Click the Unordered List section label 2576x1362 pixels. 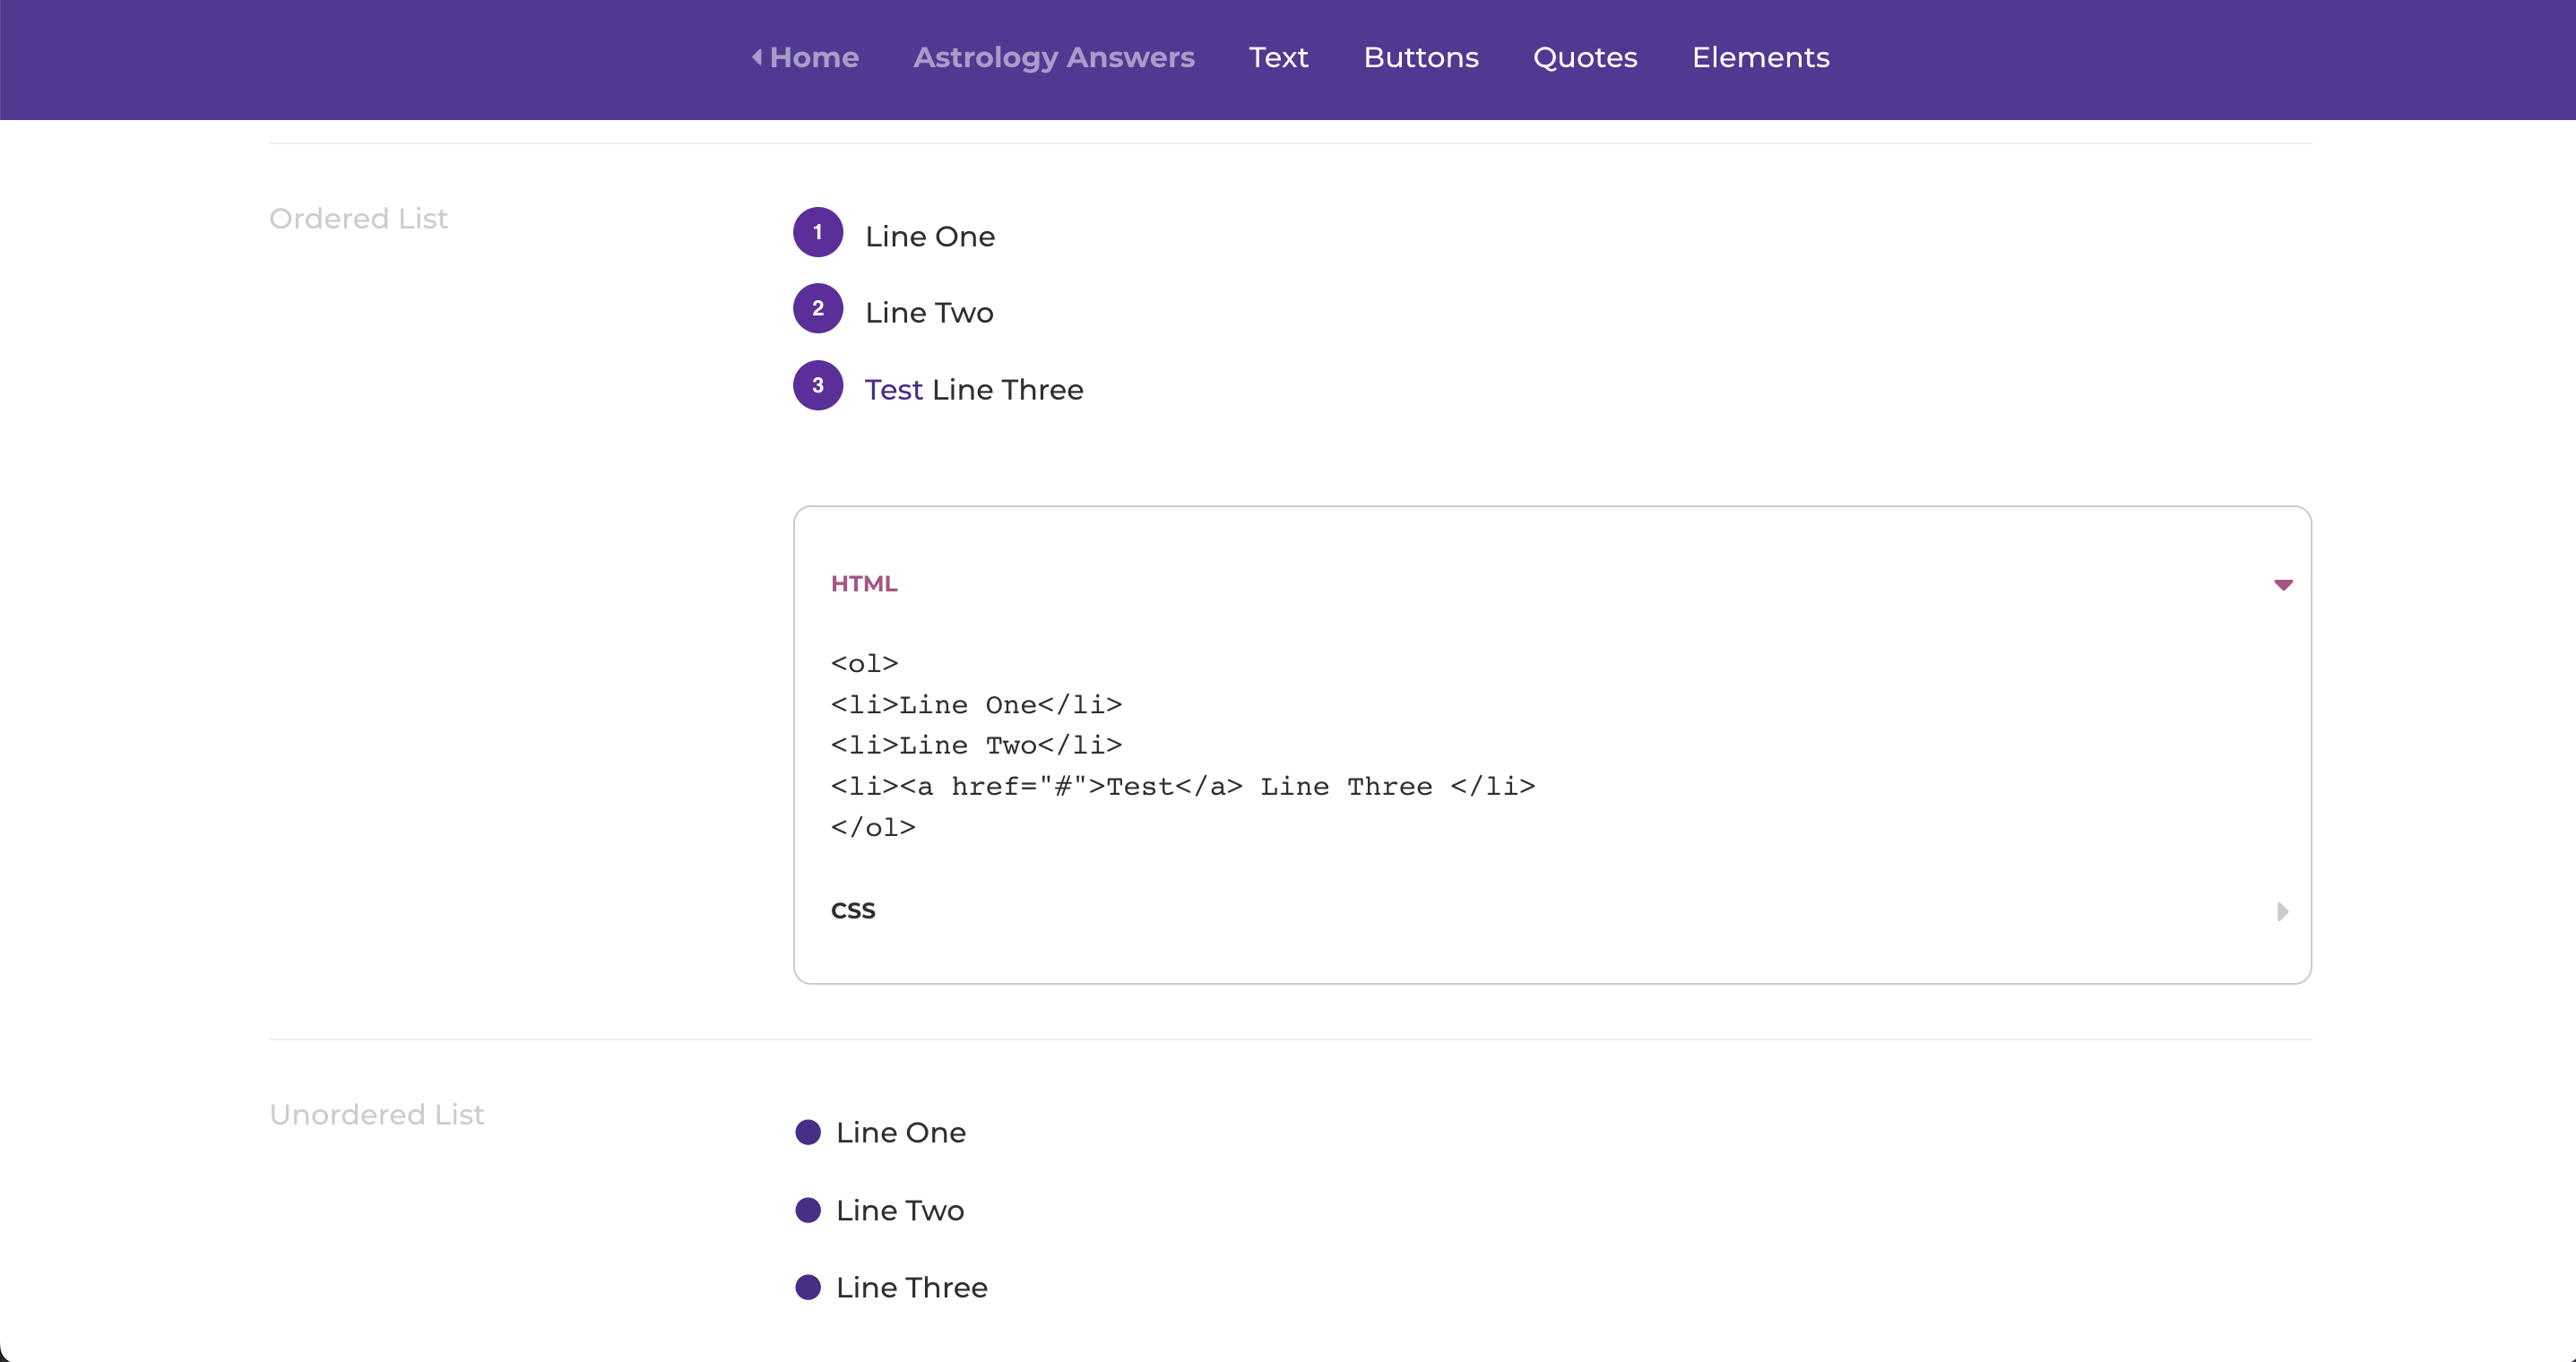tap(376, 1114)
